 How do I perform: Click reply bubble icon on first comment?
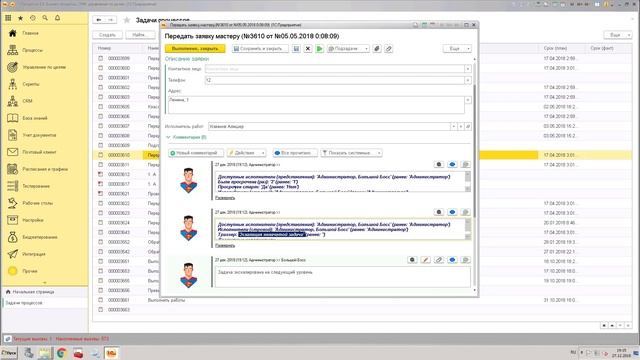[466, 164]
